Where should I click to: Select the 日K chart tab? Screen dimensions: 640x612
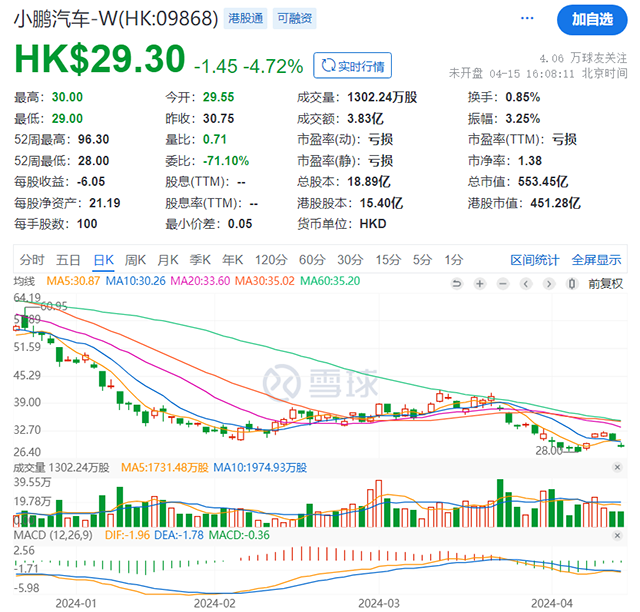click(103, 260)
